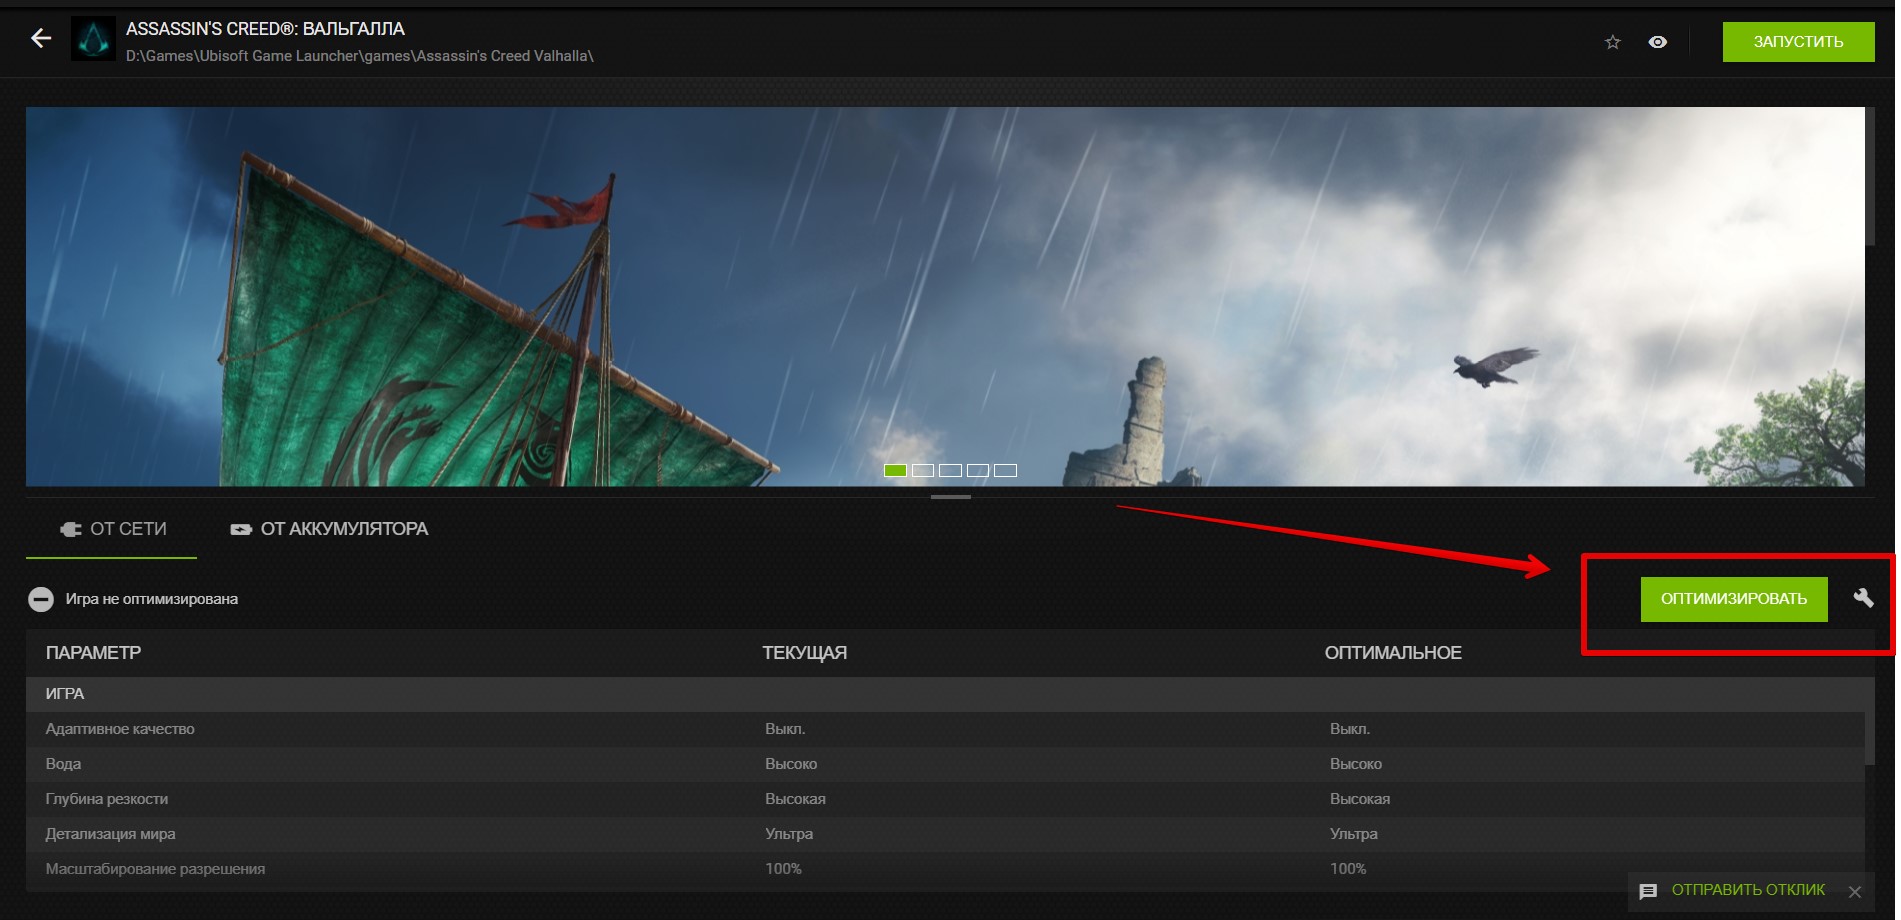Click the ПАРАМЕТР column header
The image size is (1901, 920).
[93, 653]
